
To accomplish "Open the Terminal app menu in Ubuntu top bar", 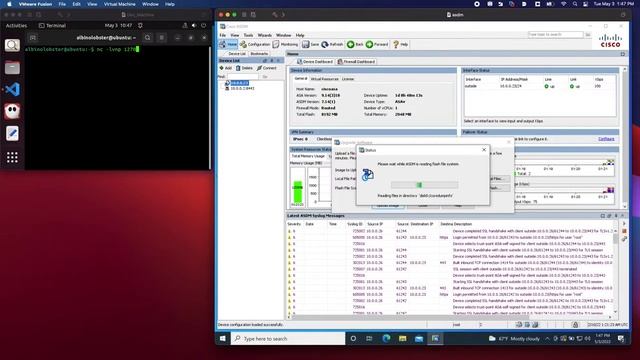I will (52, 25).
